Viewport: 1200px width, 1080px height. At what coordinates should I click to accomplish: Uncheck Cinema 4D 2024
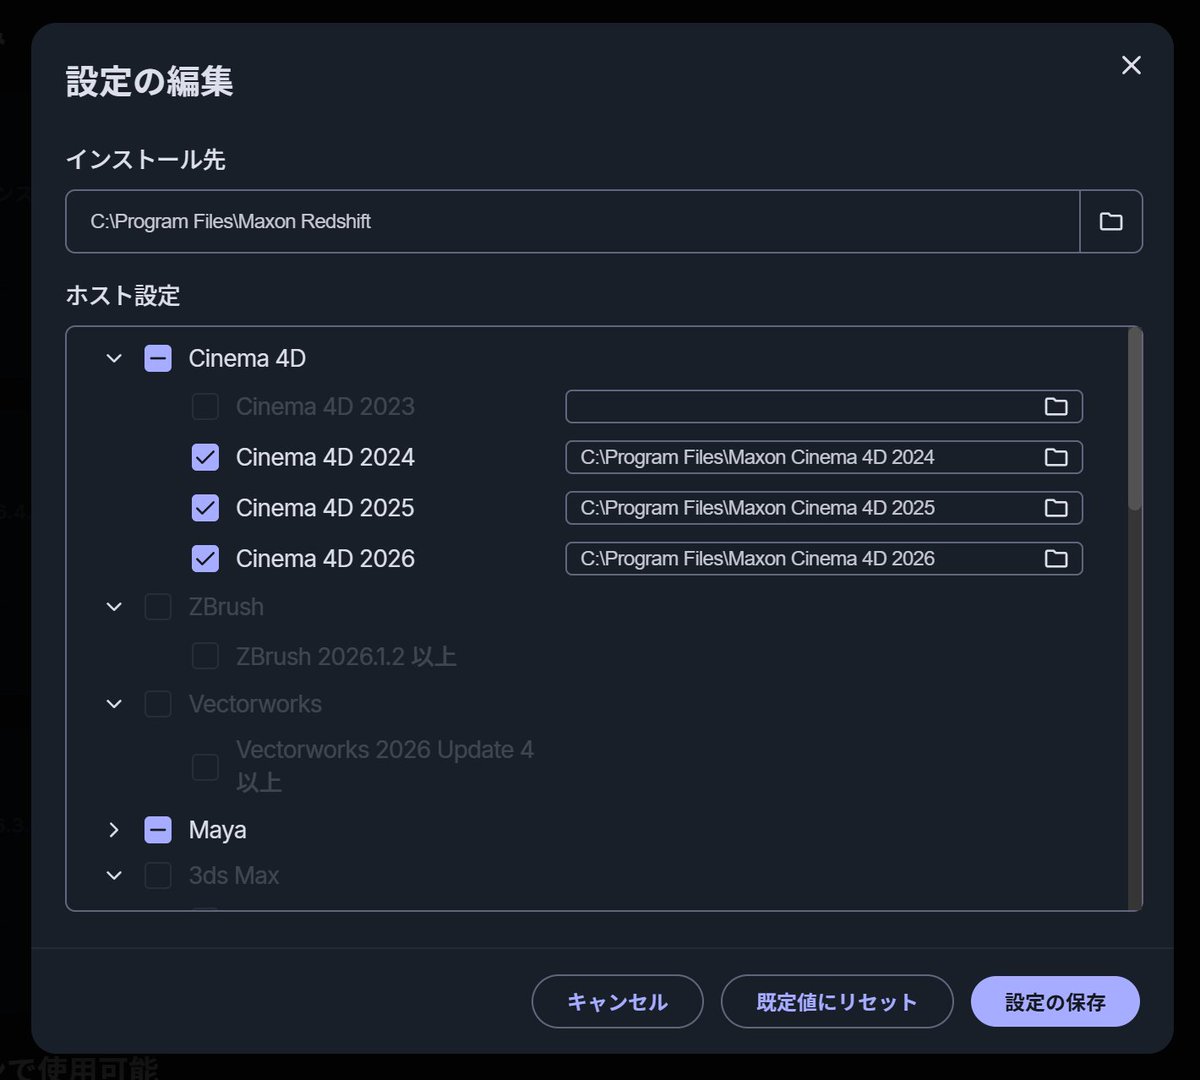[x=205, y=457]
